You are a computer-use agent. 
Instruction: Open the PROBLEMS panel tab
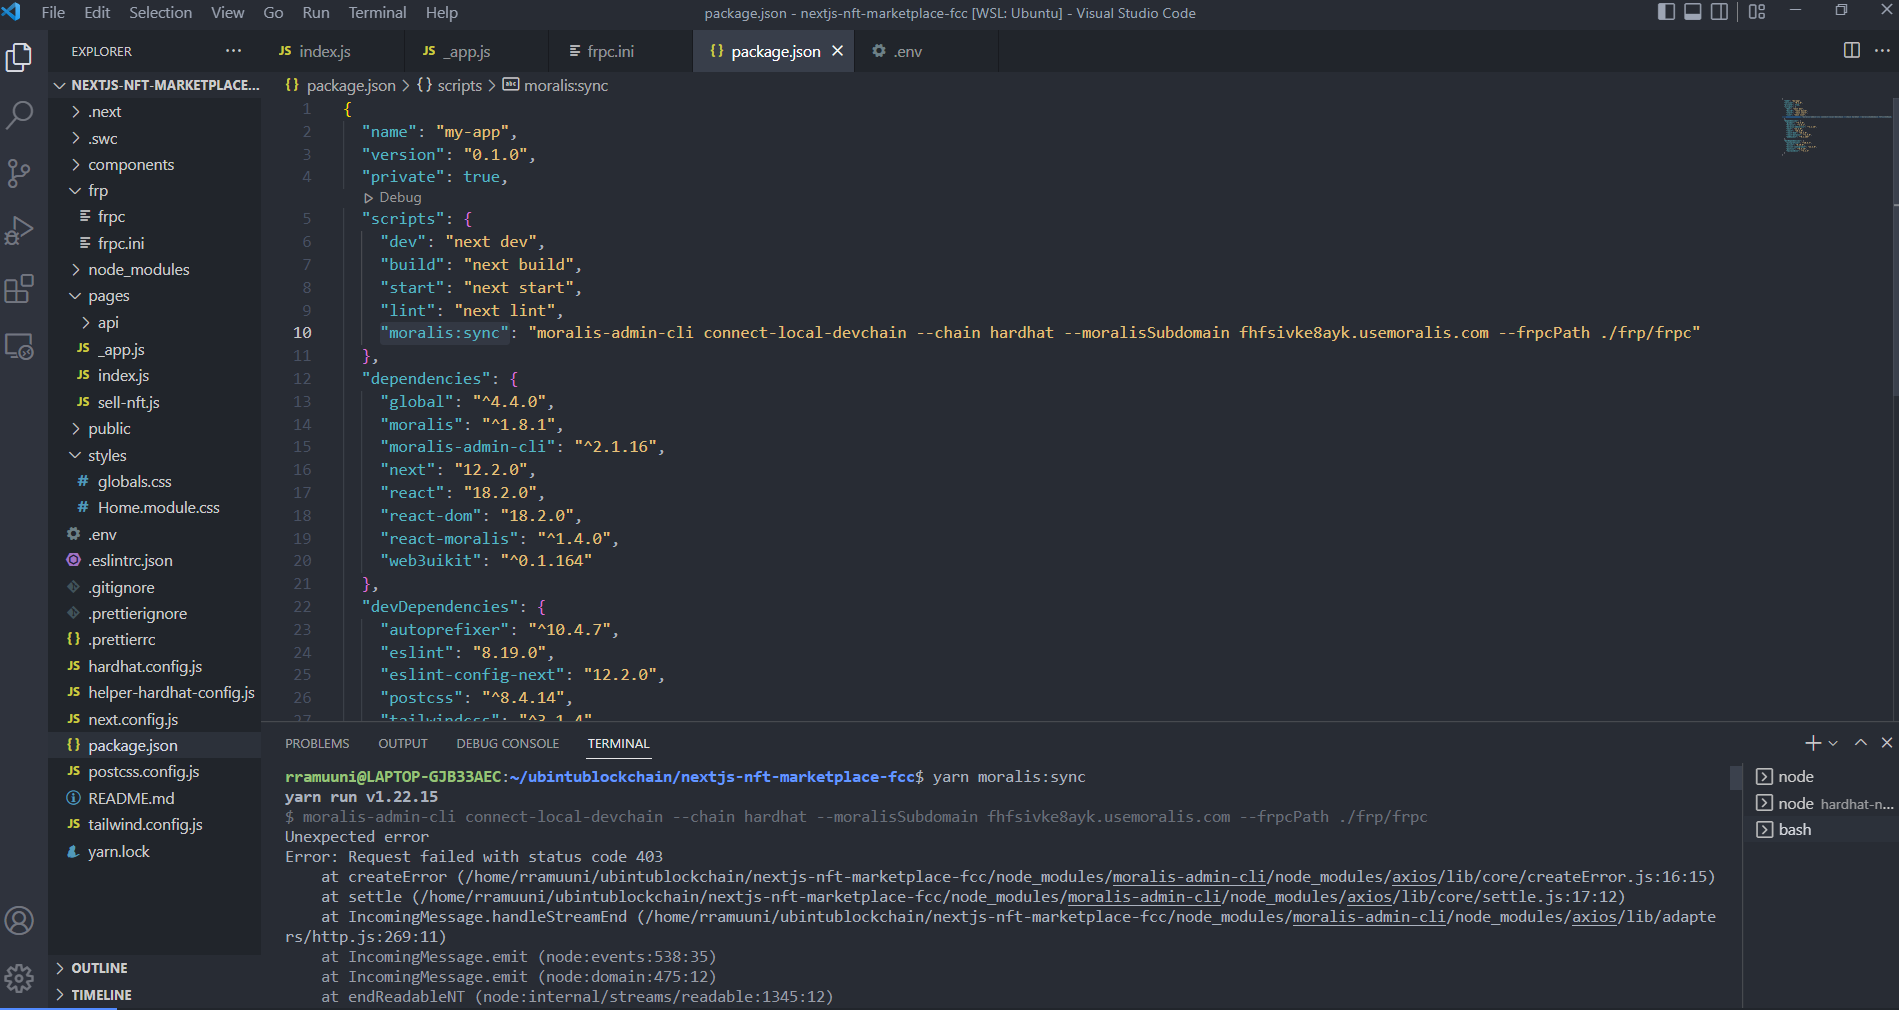tap(317, 744)
